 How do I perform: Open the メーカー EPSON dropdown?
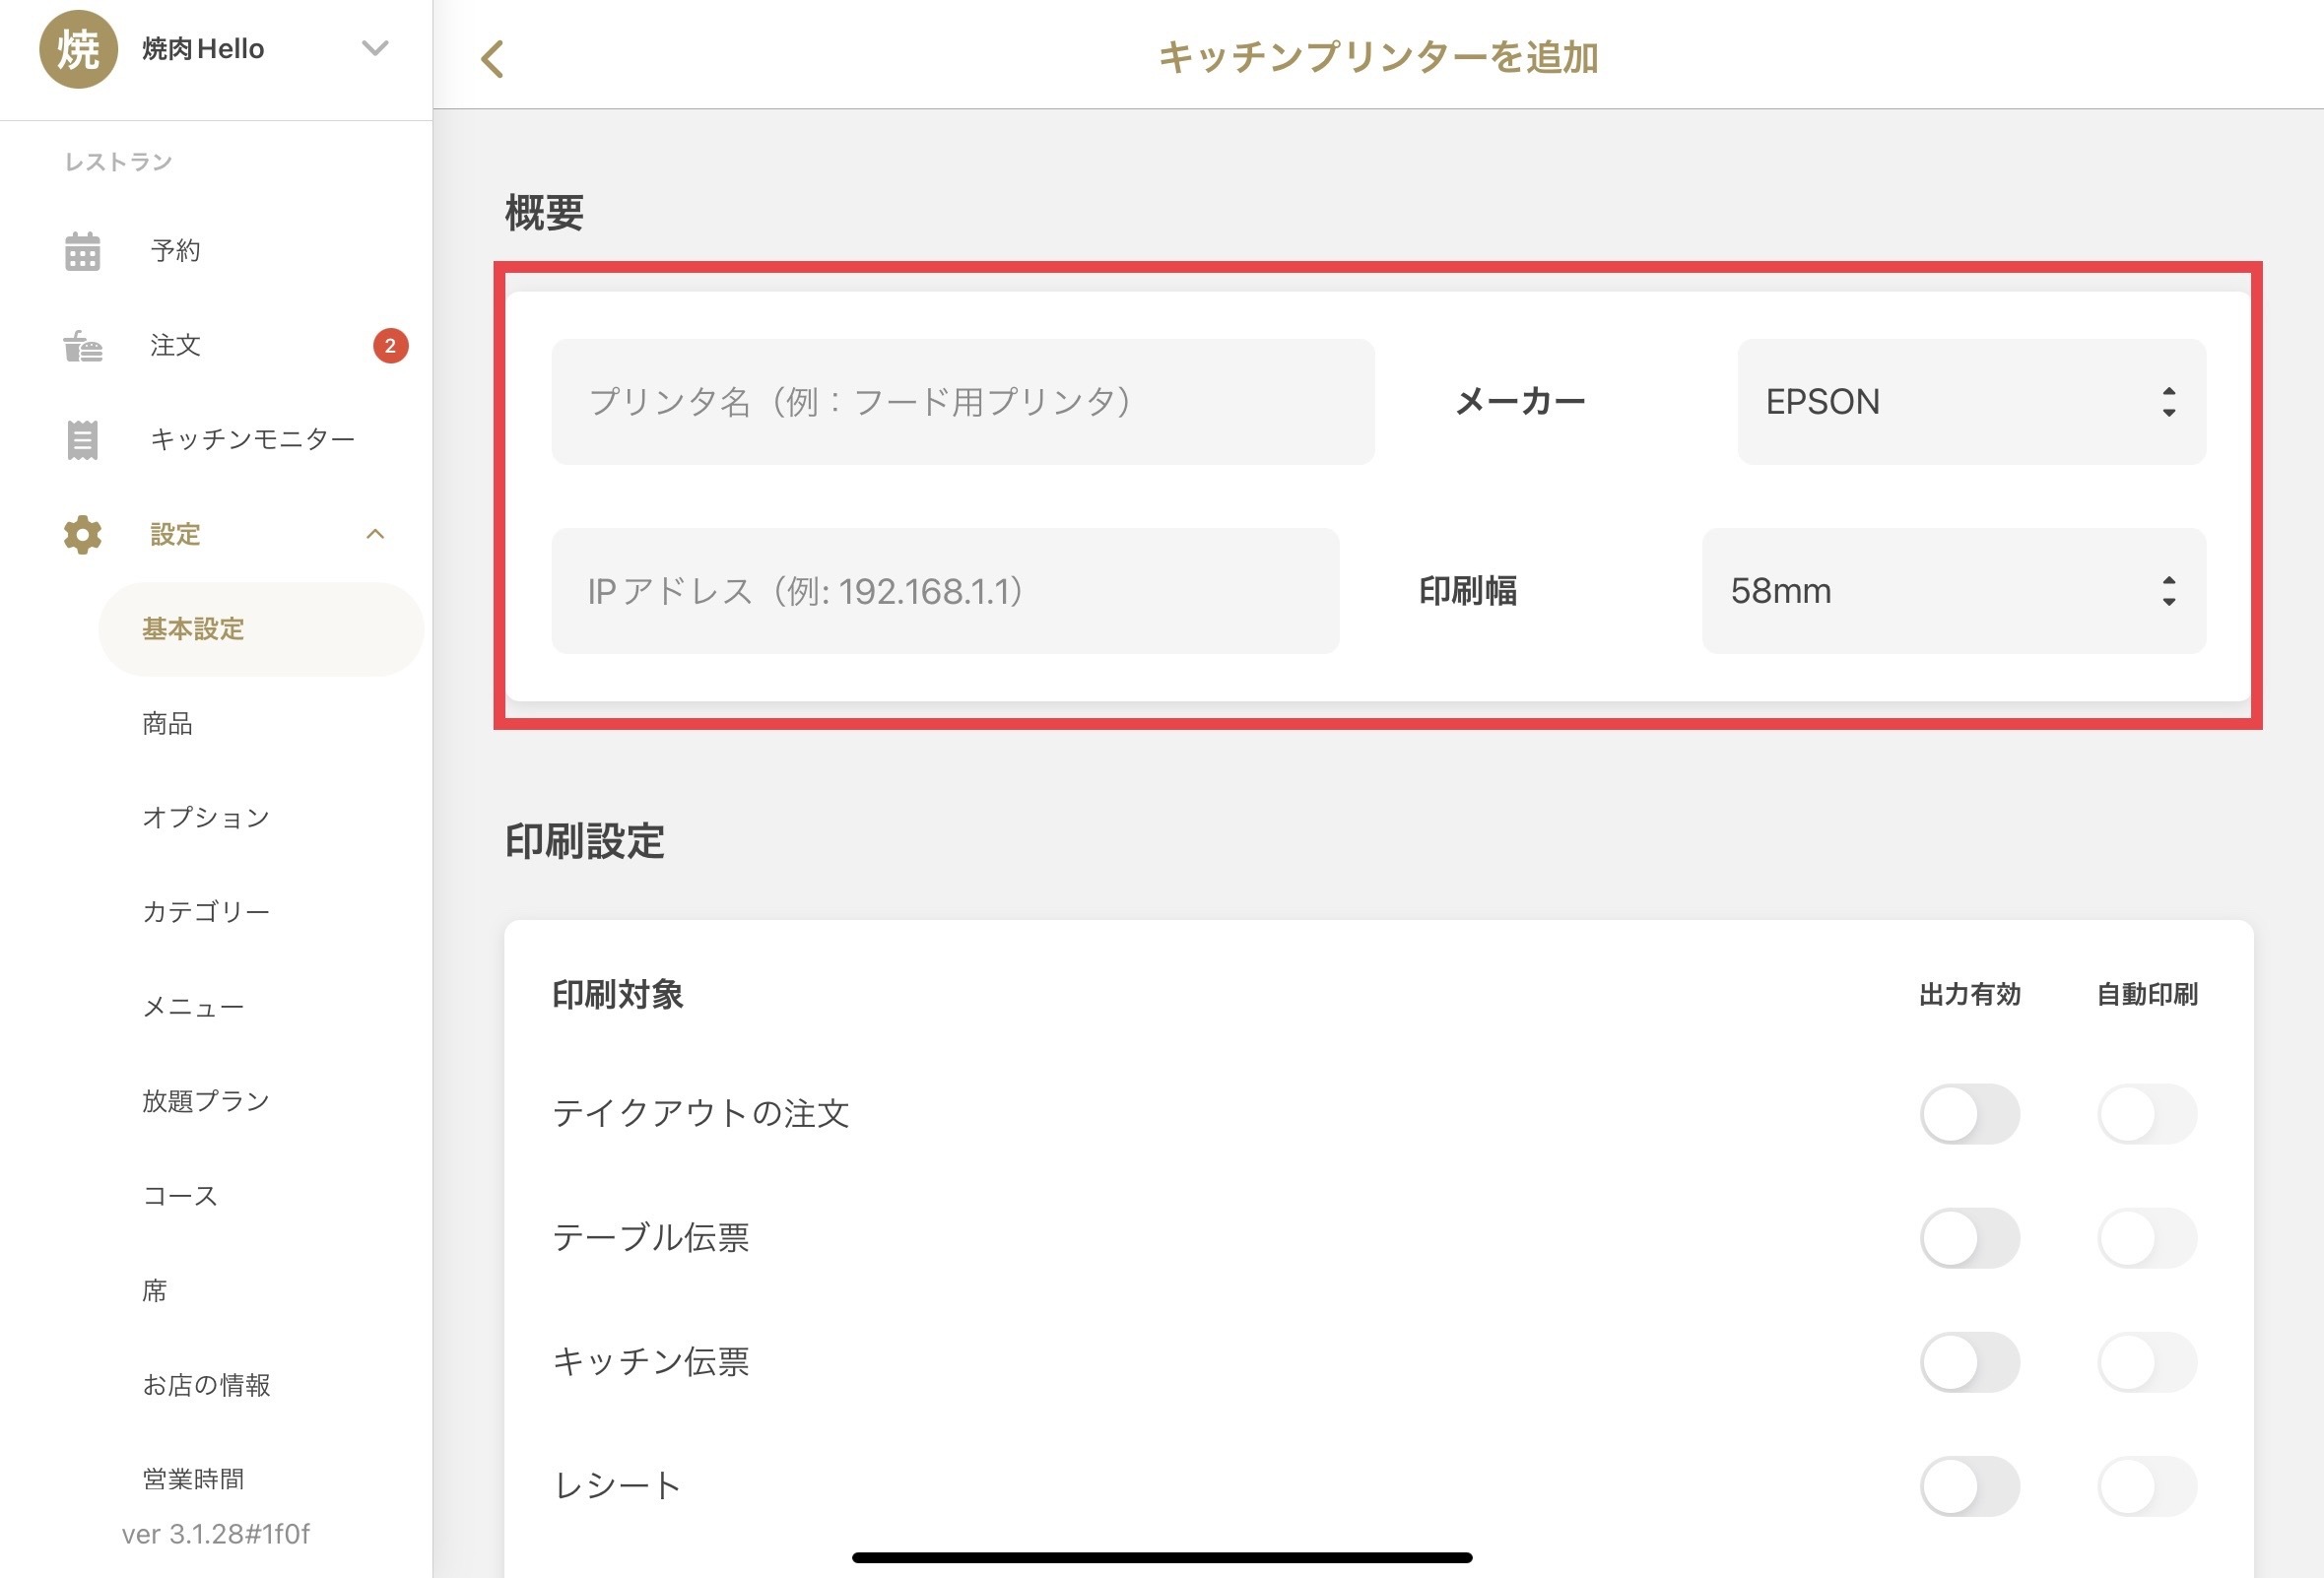click(1970, 402)
